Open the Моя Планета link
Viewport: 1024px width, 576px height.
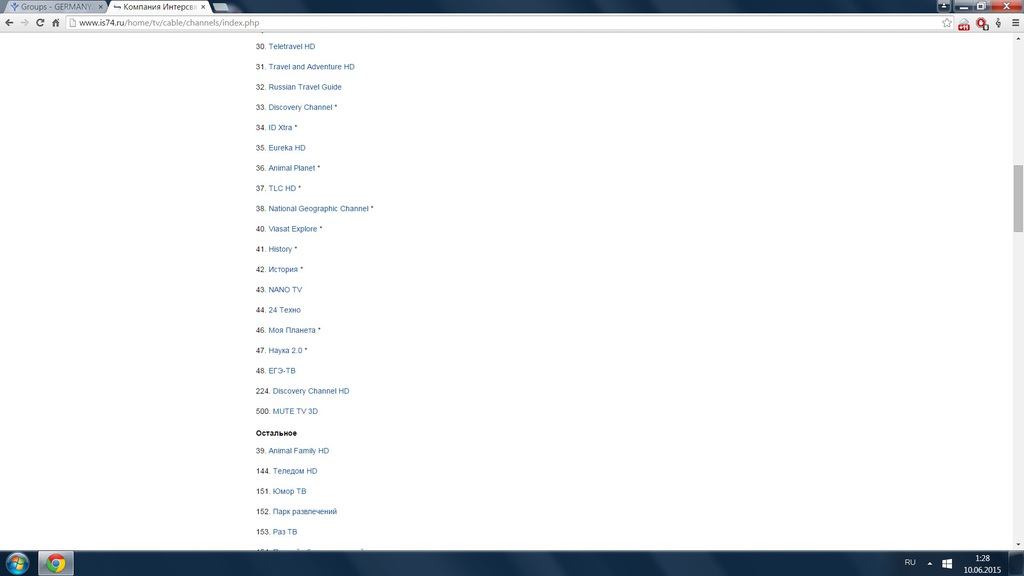(292, 330)
